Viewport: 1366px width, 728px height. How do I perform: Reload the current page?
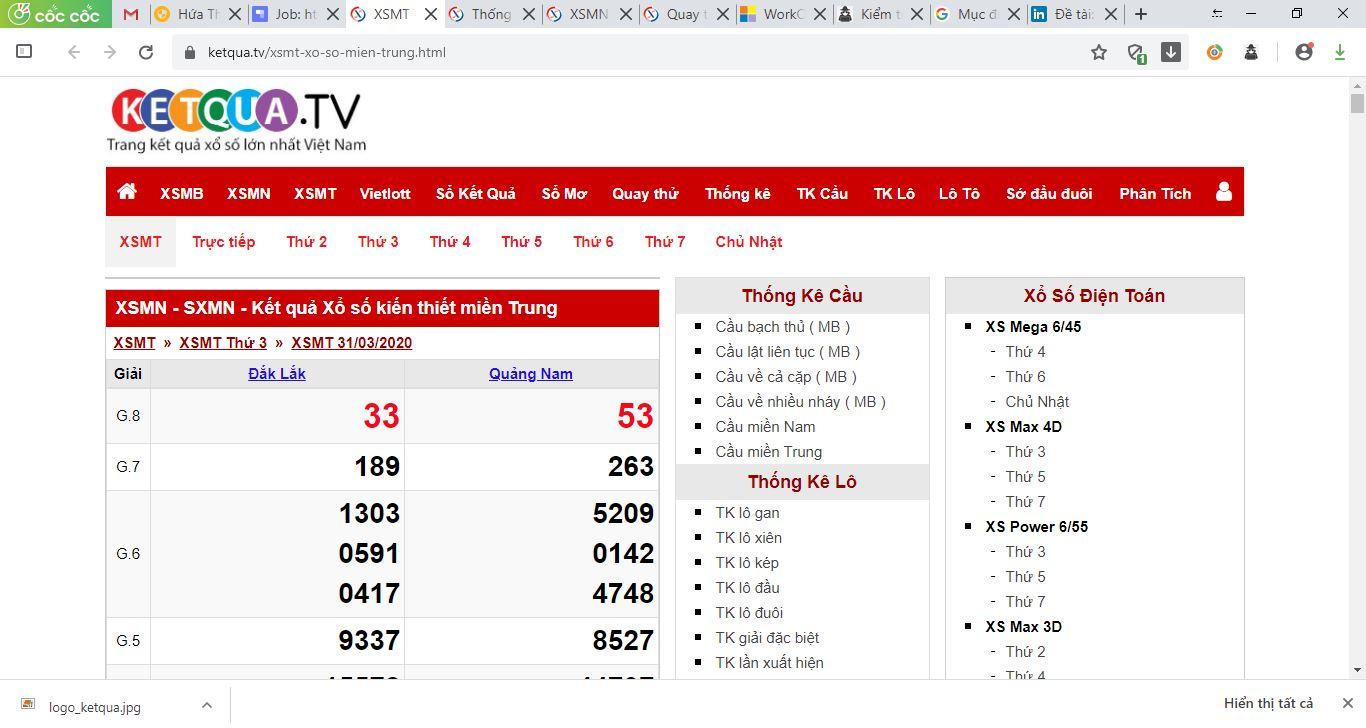(146, 52)
